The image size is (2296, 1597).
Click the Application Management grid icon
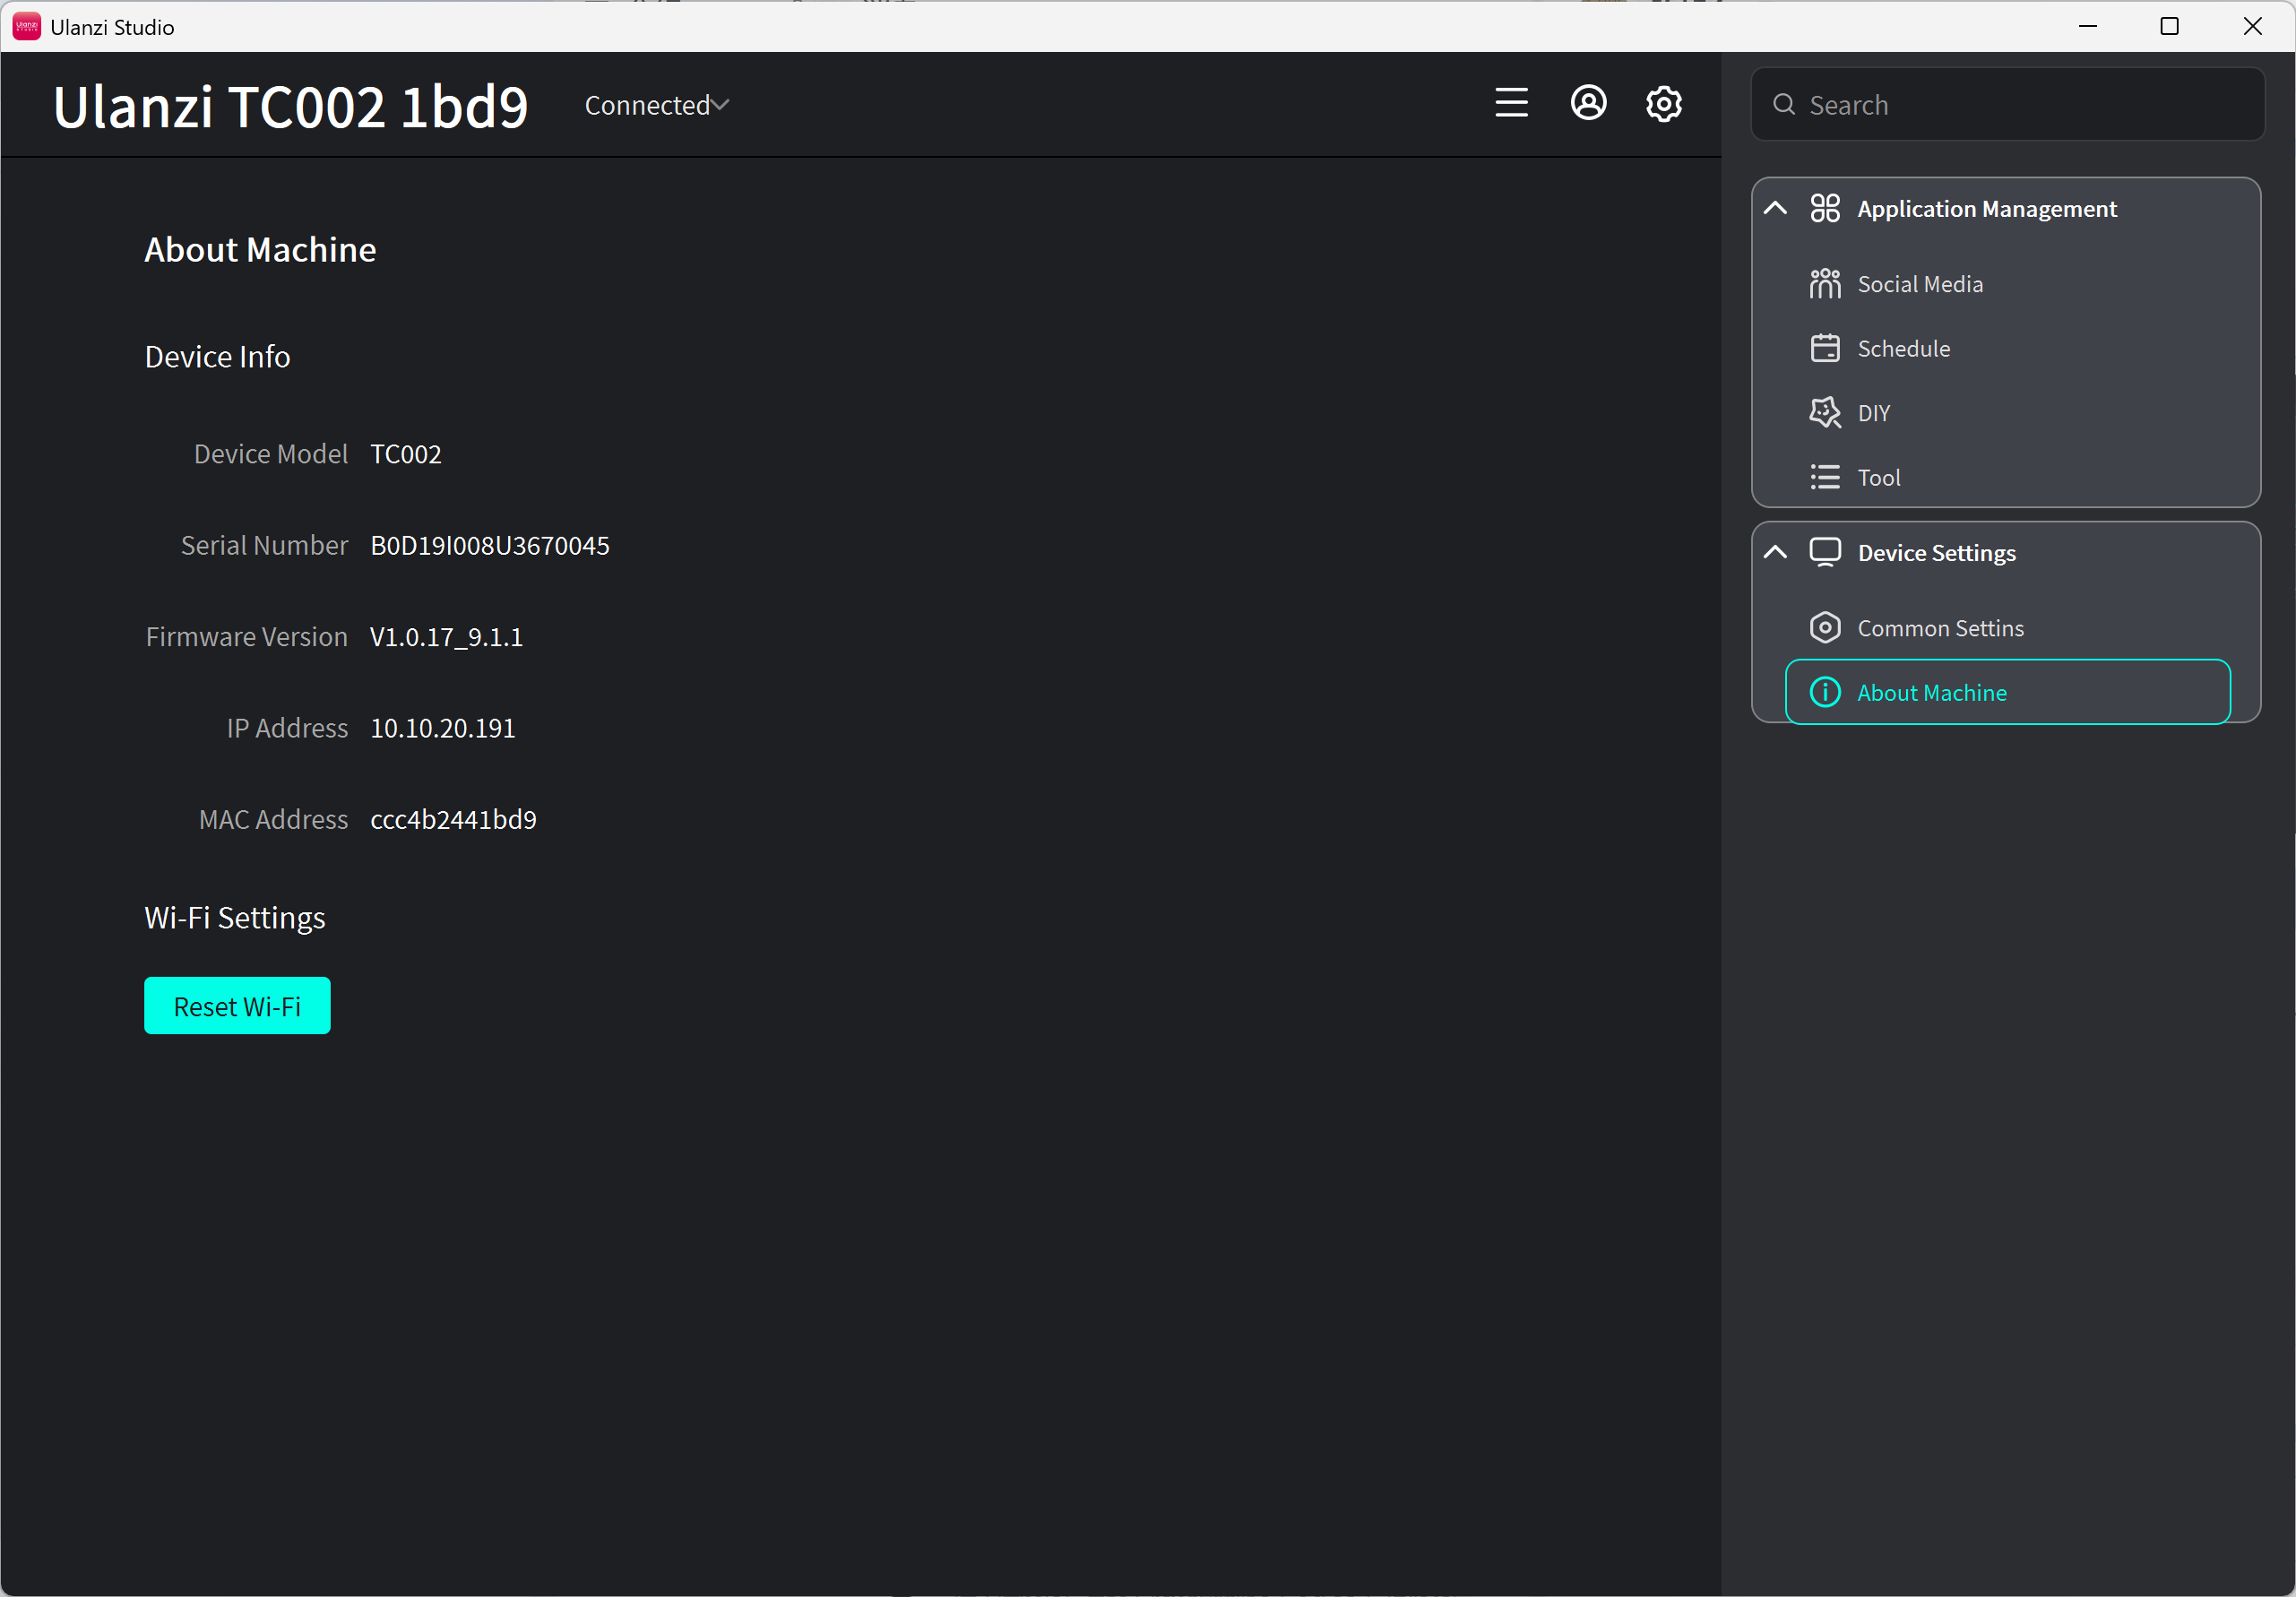(1824, 208)
